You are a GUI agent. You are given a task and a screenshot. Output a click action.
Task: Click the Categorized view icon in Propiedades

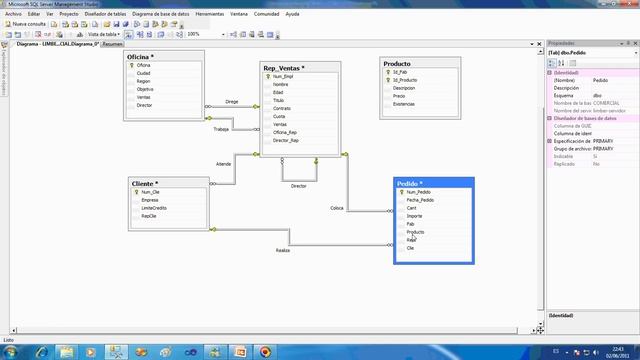pos(552,63)
